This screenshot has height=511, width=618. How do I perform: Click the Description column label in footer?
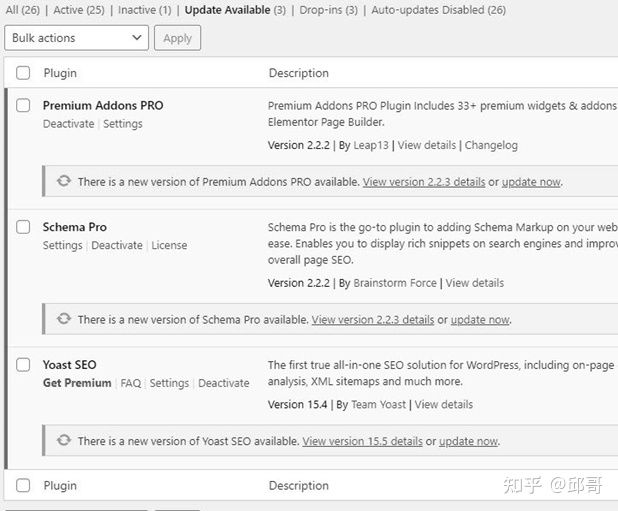(x=298, y=485)
